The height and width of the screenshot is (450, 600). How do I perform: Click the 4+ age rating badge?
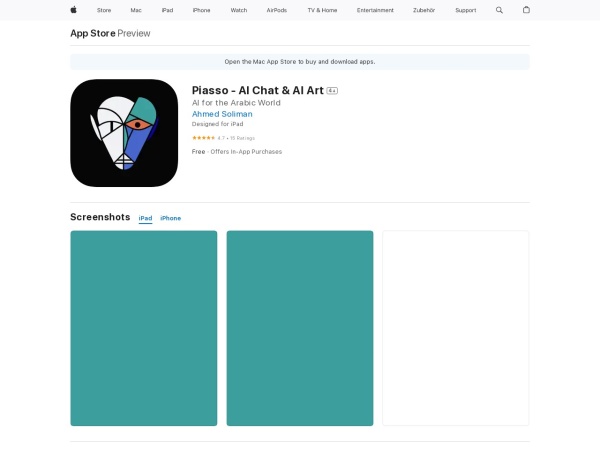[332, 91]
